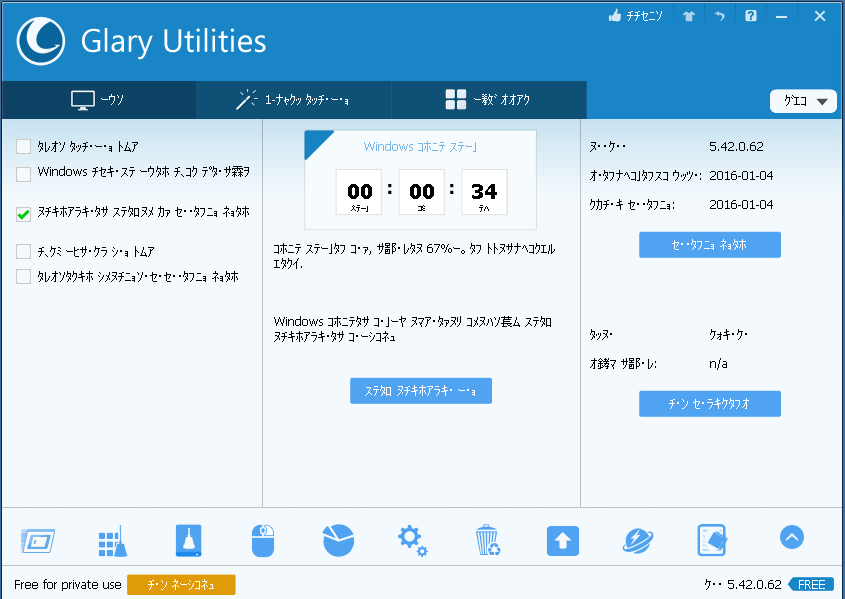Click the Glary Utilities crescent moon logo
This screenshot has height=599, width=845.
click(x=41, y=41)
